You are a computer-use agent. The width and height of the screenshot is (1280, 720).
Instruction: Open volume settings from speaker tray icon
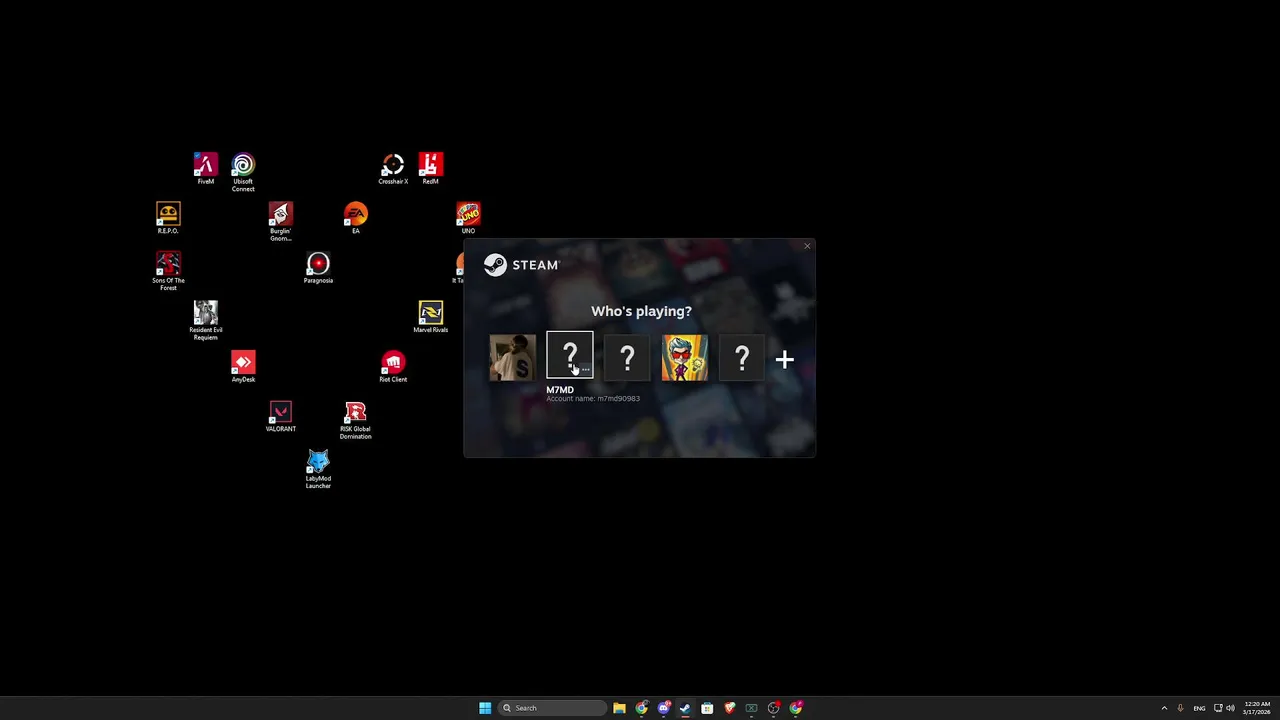click(1230, 708)
